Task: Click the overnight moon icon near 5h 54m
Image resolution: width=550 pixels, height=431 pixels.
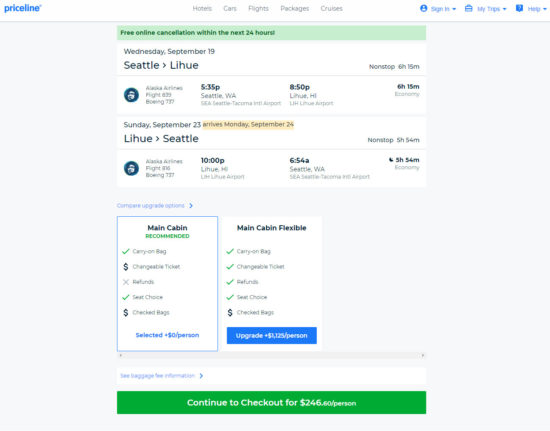Action: pyautogui.click(x=391, y=160)
